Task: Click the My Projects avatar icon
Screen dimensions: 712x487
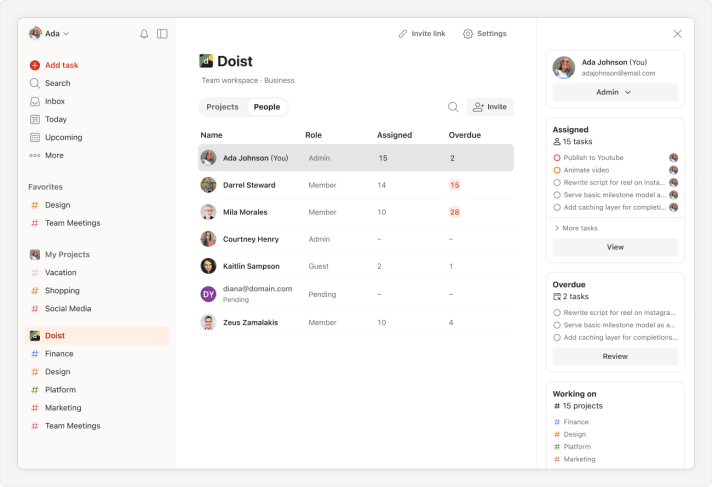Action: click(x=35, y=255)
